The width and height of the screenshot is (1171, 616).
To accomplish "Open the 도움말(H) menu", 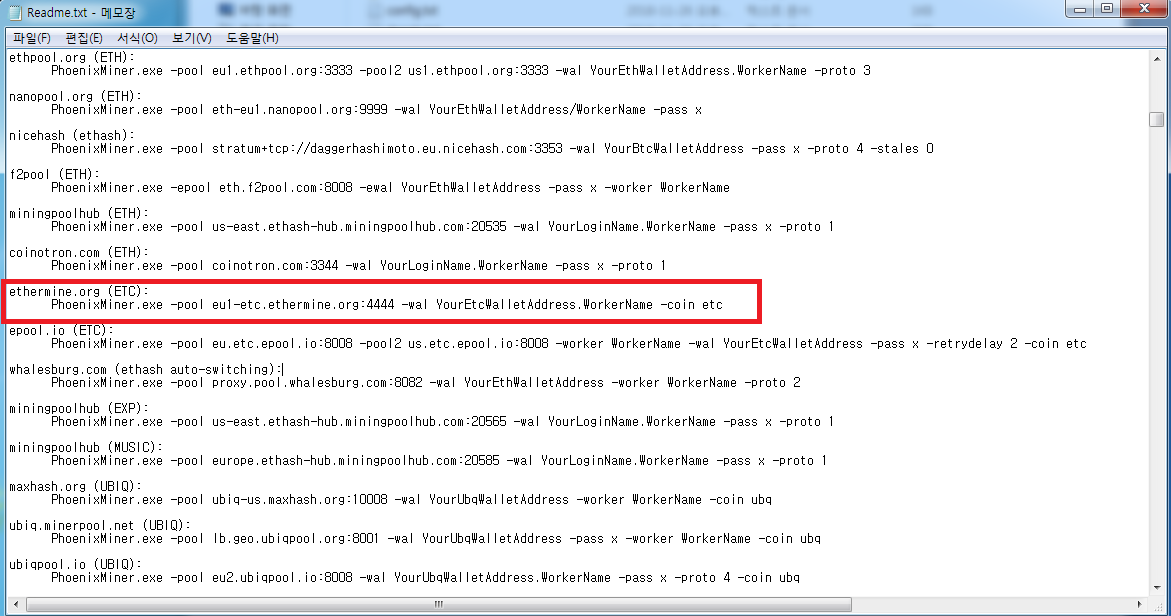I will (x=252, y=38).
